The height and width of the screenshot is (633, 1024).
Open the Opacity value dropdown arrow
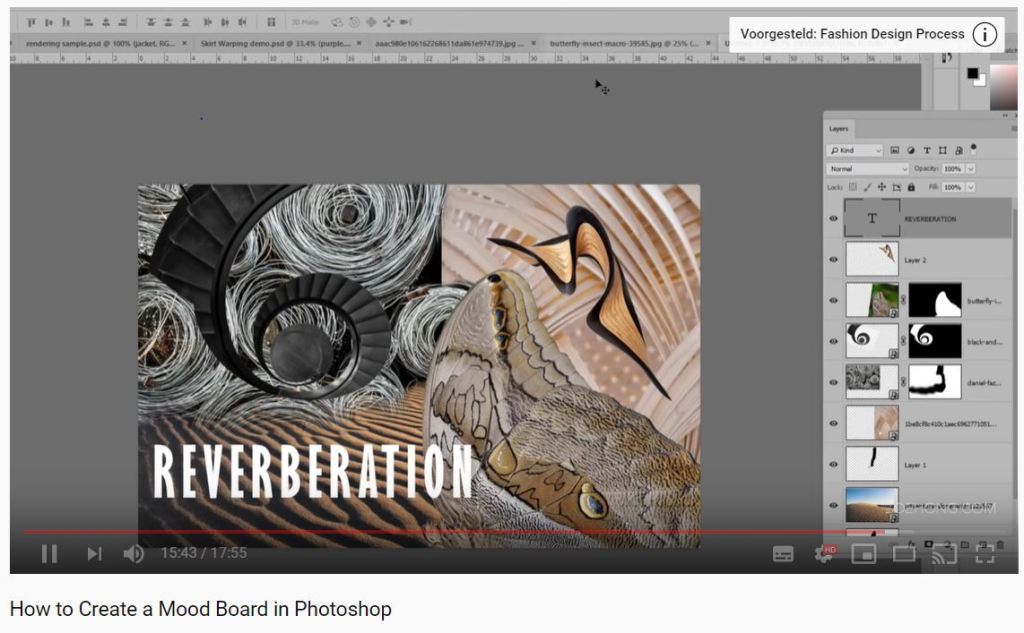970,169
